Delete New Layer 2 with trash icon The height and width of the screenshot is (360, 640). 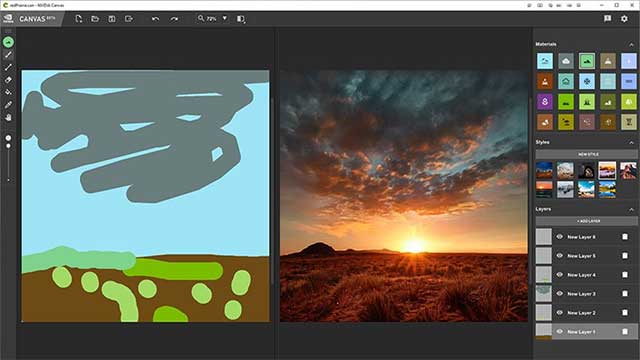(x=625, y=313)
